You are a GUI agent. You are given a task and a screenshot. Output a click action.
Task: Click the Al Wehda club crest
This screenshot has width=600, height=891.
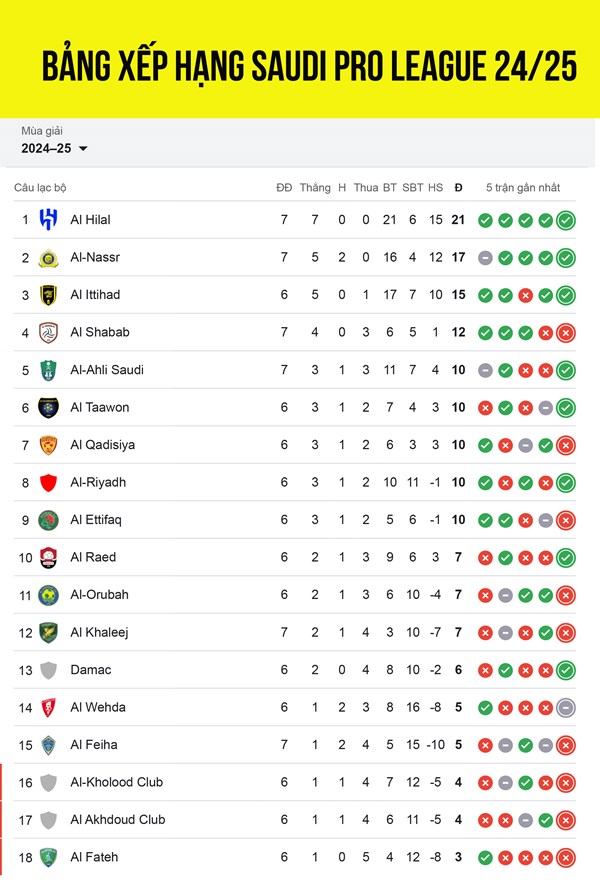point(48,707)
